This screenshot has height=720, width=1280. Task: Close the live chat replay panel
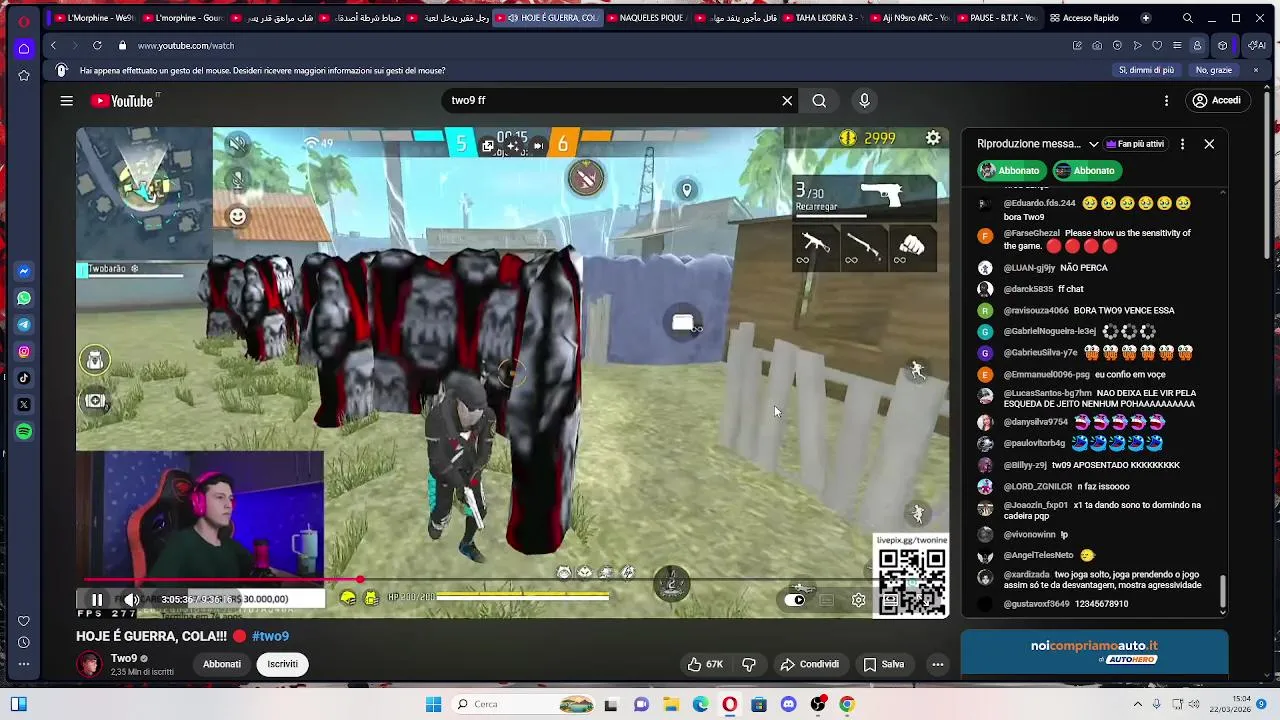pos(1209,144)
